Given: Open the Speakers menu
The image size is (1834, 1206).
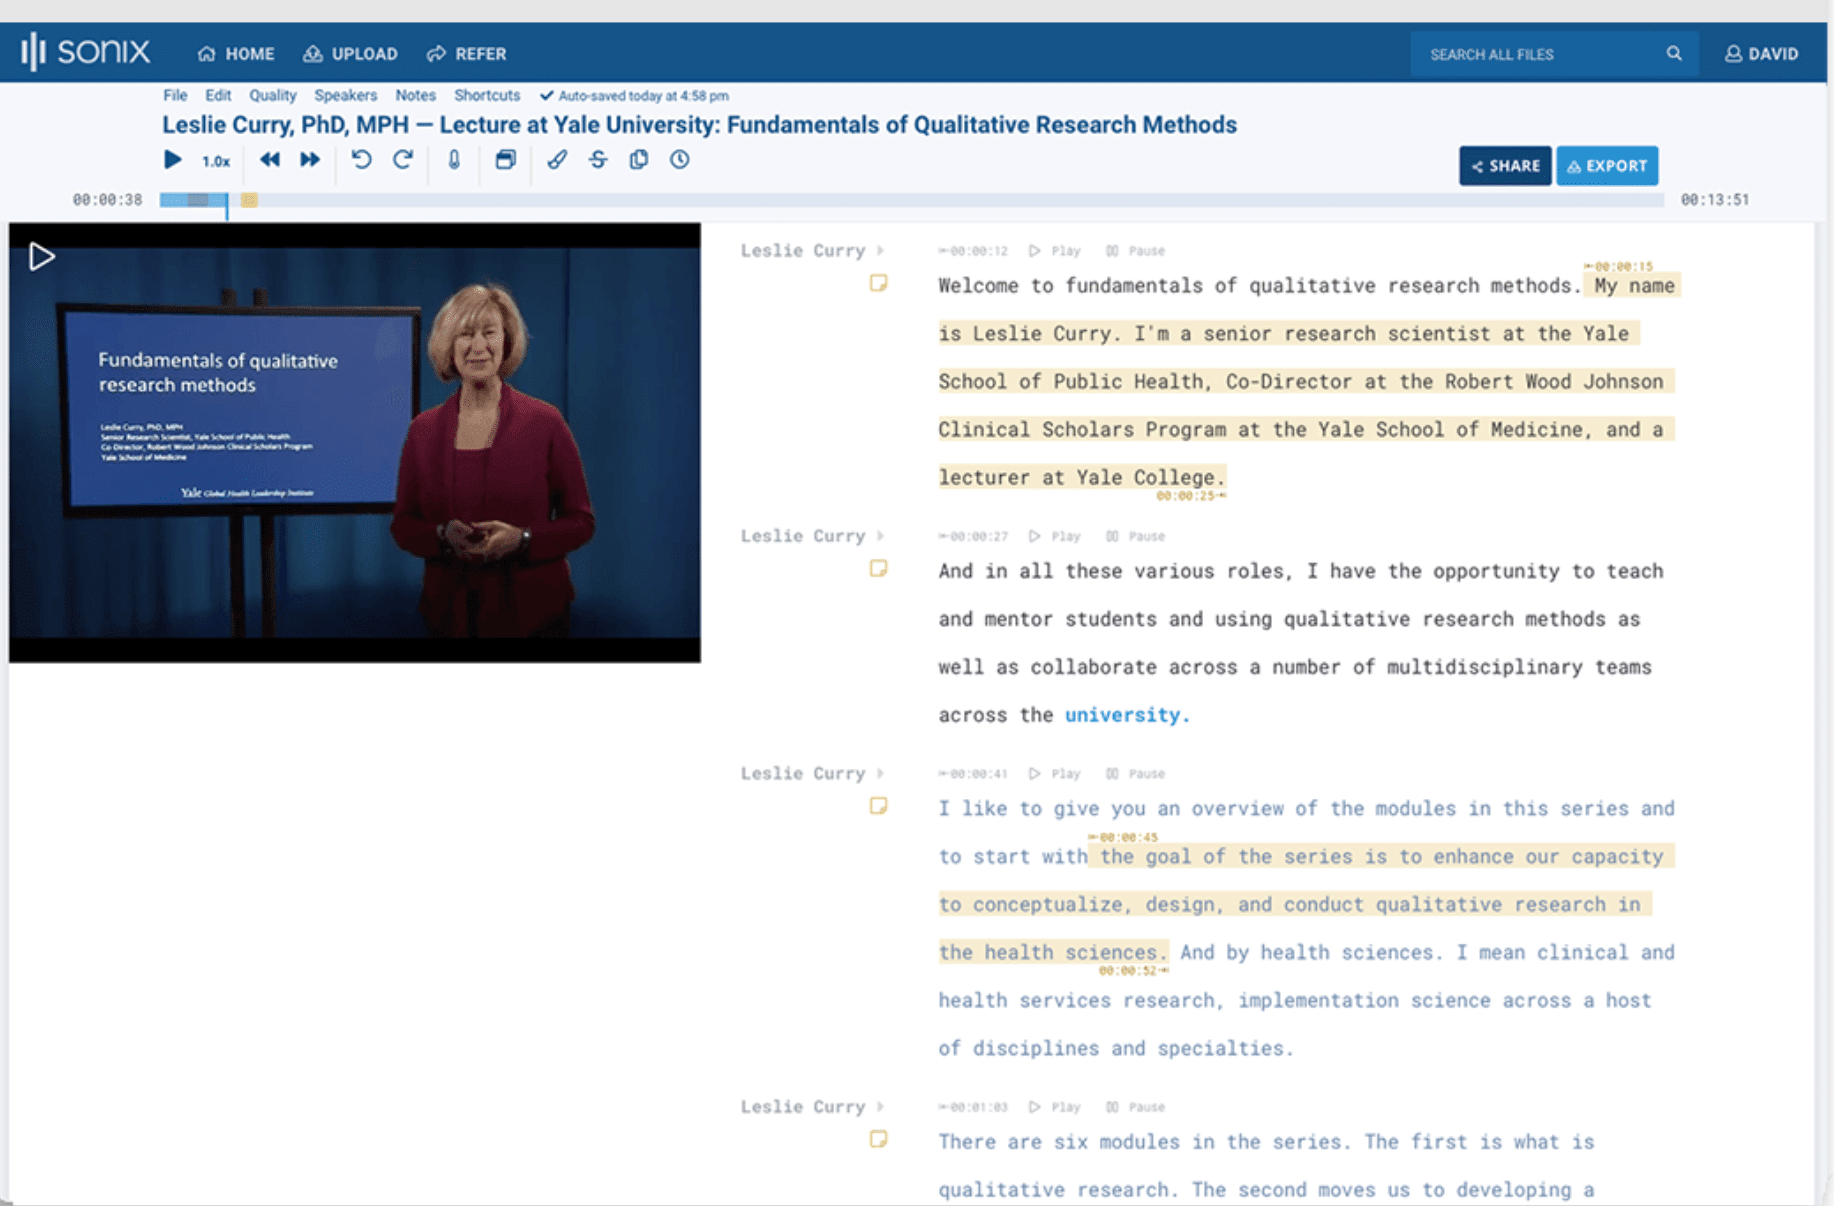Looking at the screenshot, I should click(345, 96).
